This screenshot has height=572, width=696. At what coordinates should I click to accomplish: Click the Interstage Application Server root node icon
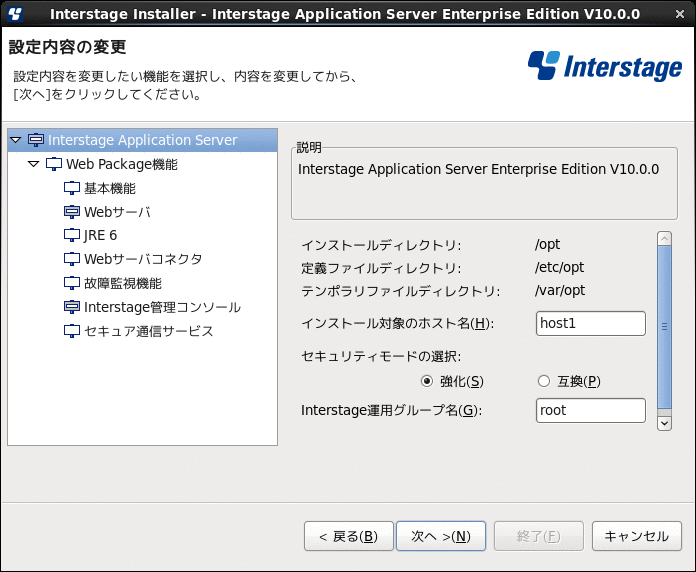tap(36, 140)
